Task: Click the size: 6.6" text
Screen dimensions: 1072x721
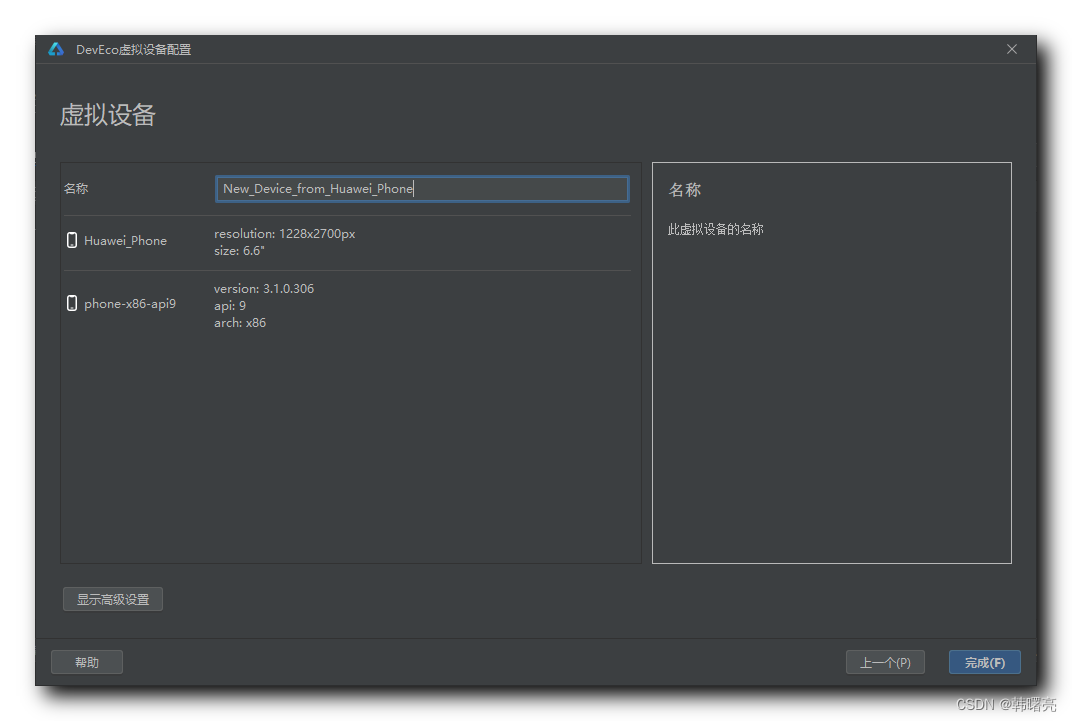Action: [239, 251]
